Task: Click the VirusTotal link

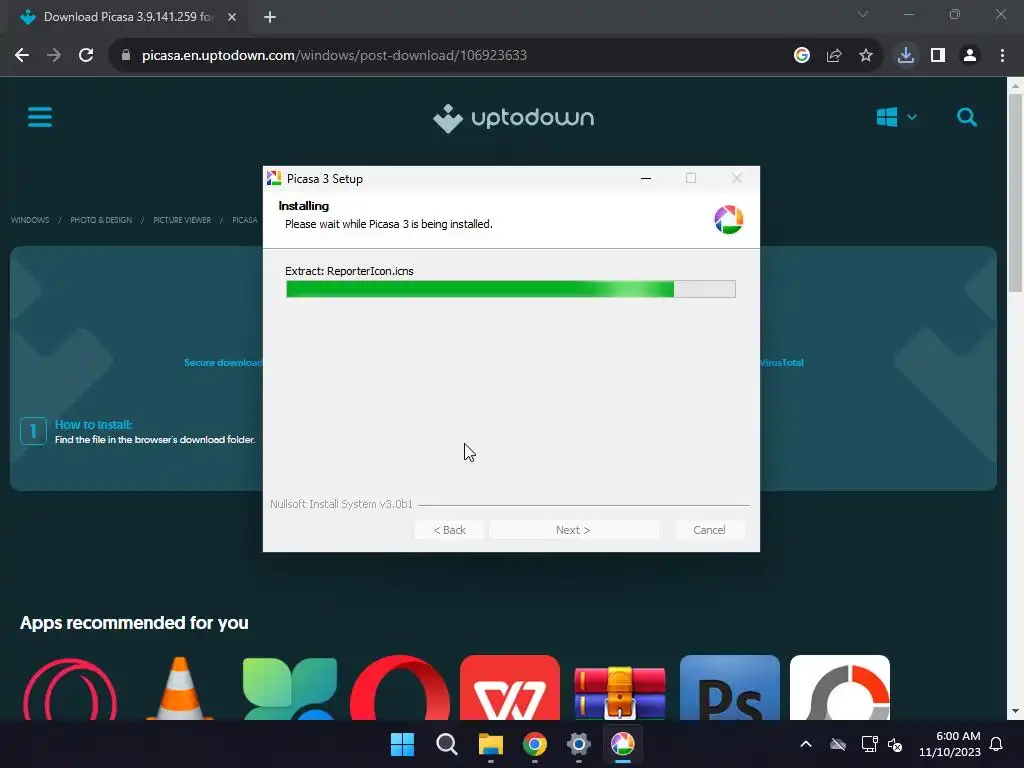Action: (x=782, y=362)
